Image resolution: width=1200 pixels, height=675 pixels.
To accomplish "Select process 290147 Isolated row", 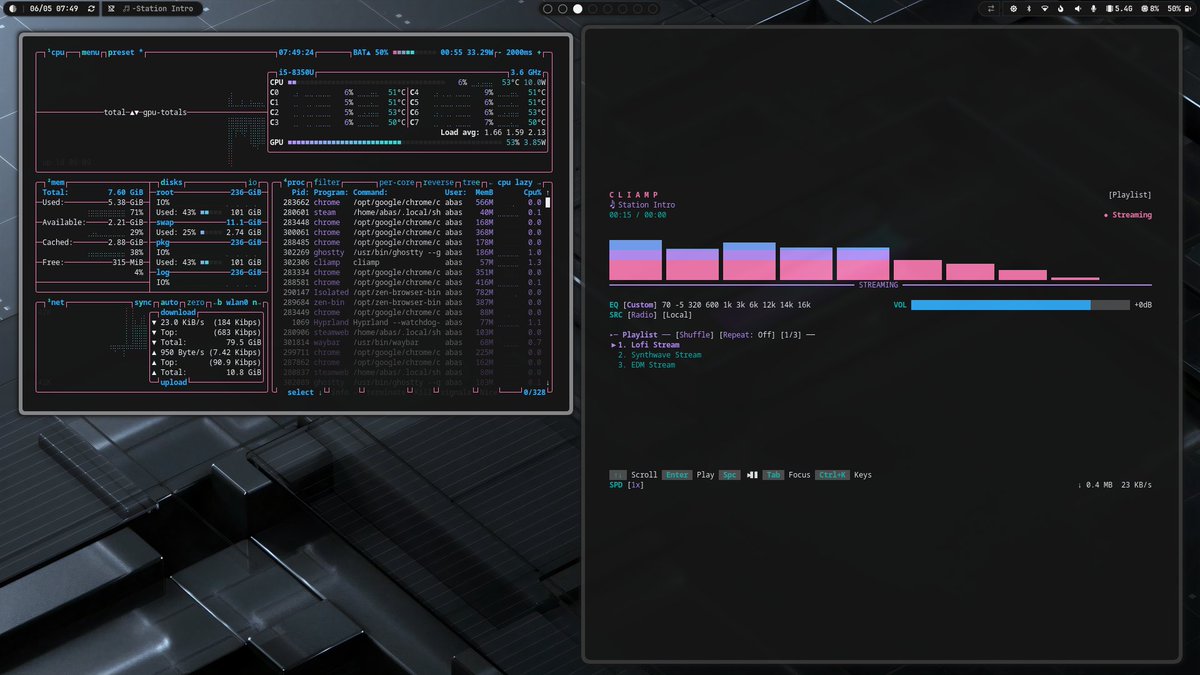I will click(412, 292).
